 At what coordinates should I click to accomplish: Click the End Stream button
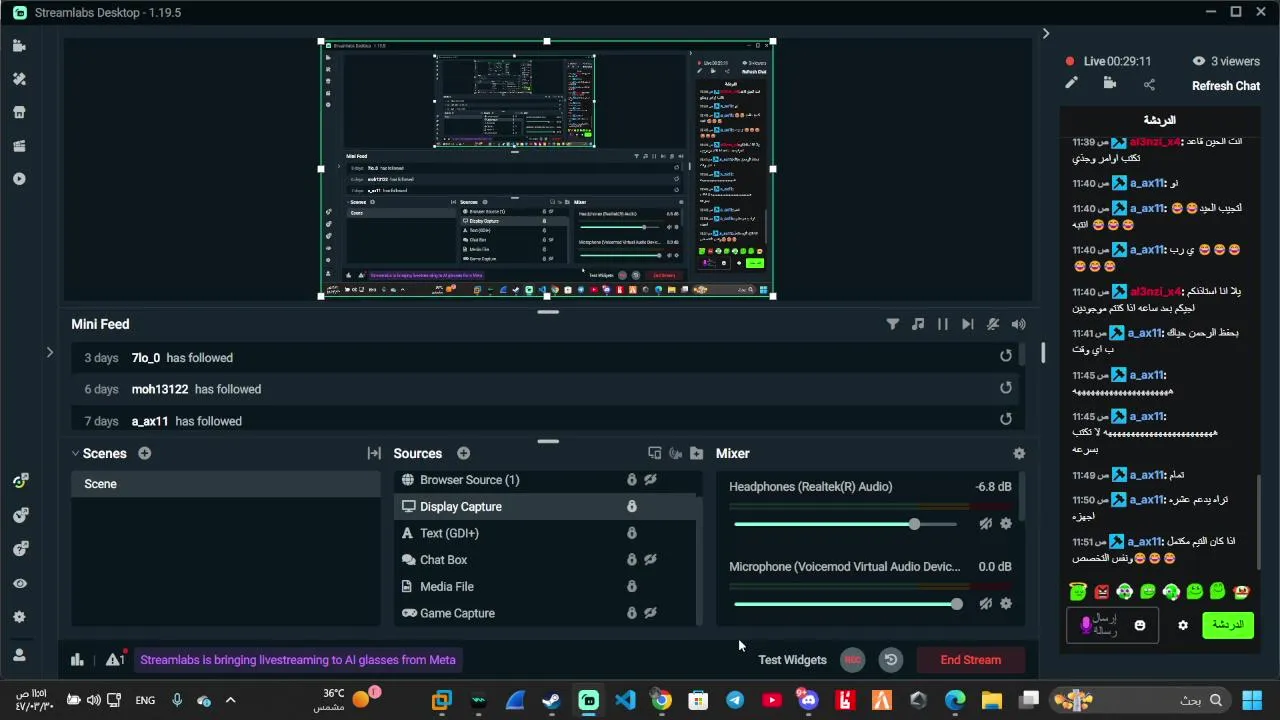point(970,660)
